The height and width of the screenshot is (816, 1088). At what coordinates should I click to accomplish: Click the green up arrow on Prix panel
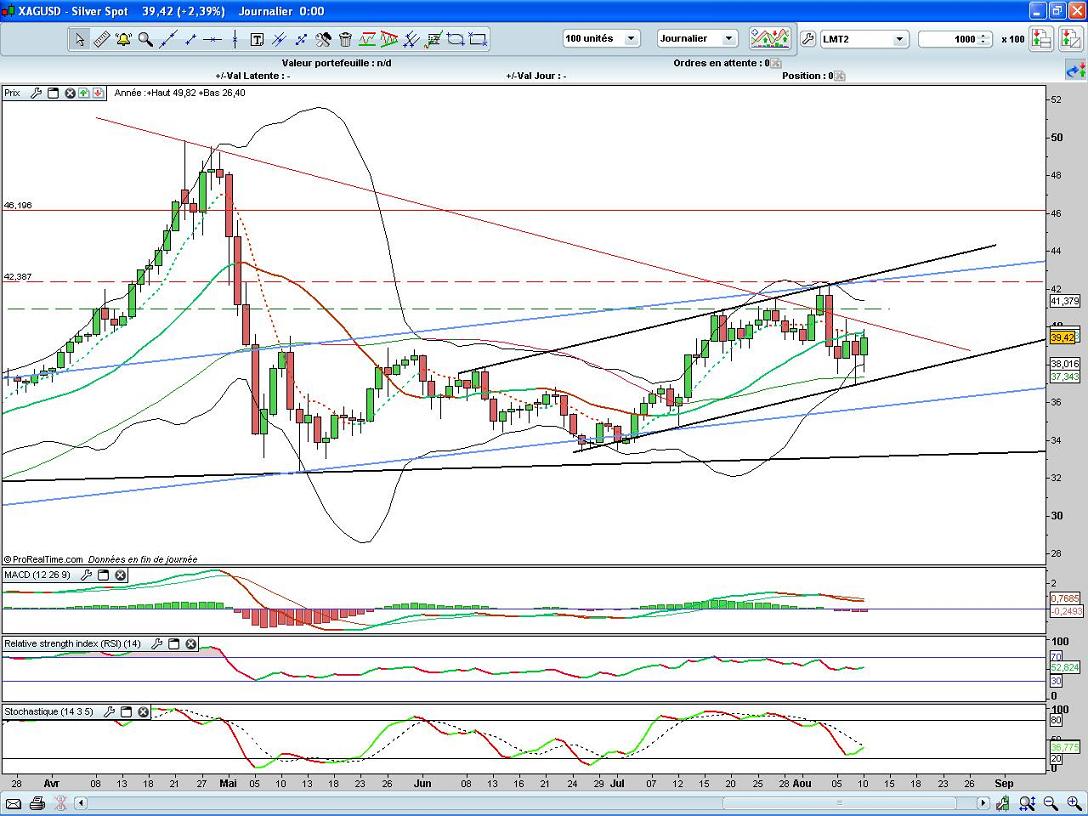(84, 93)
